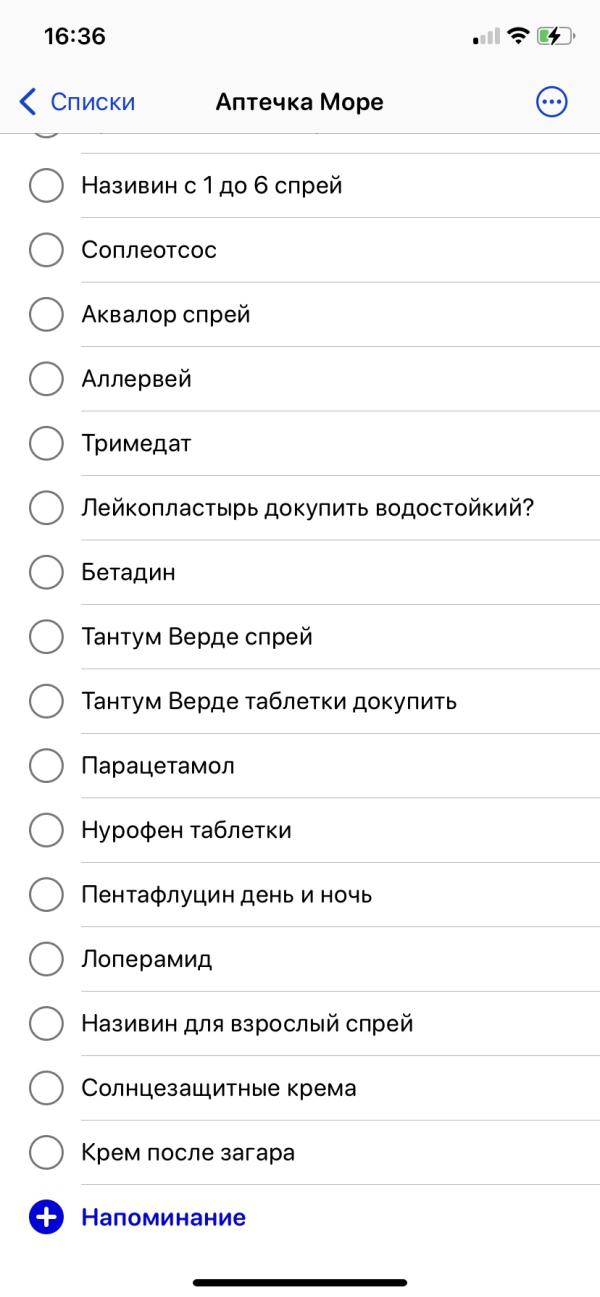Edit the Тримедат reminder text
600x1297 pixels.
136,443
